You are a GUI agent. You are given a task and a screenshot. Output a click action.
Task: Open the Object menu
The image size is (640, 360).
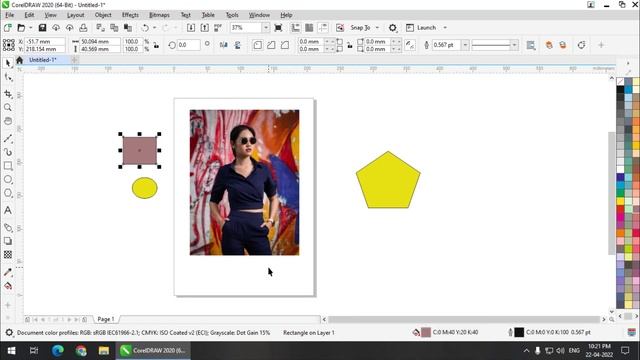pos(103,15)
